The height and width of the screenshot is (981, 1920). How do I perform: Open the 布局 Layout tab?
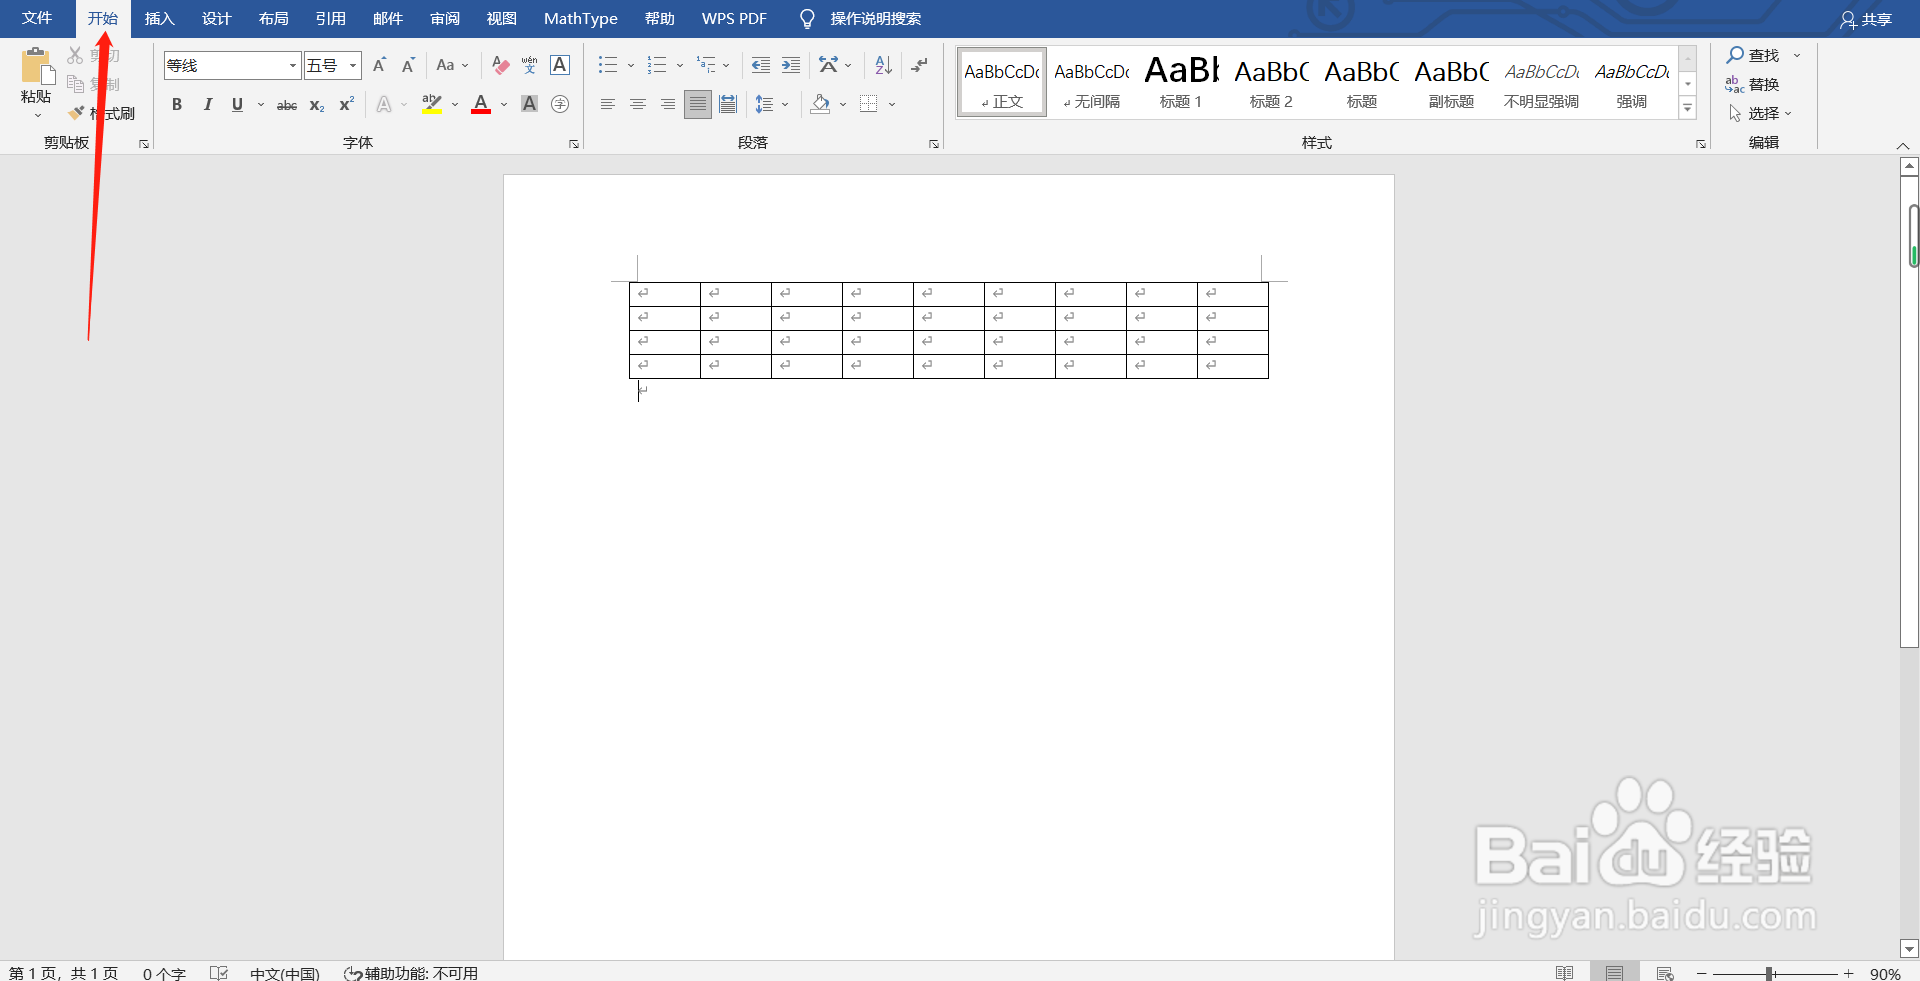pyautogui.click(x=273, y=18)
